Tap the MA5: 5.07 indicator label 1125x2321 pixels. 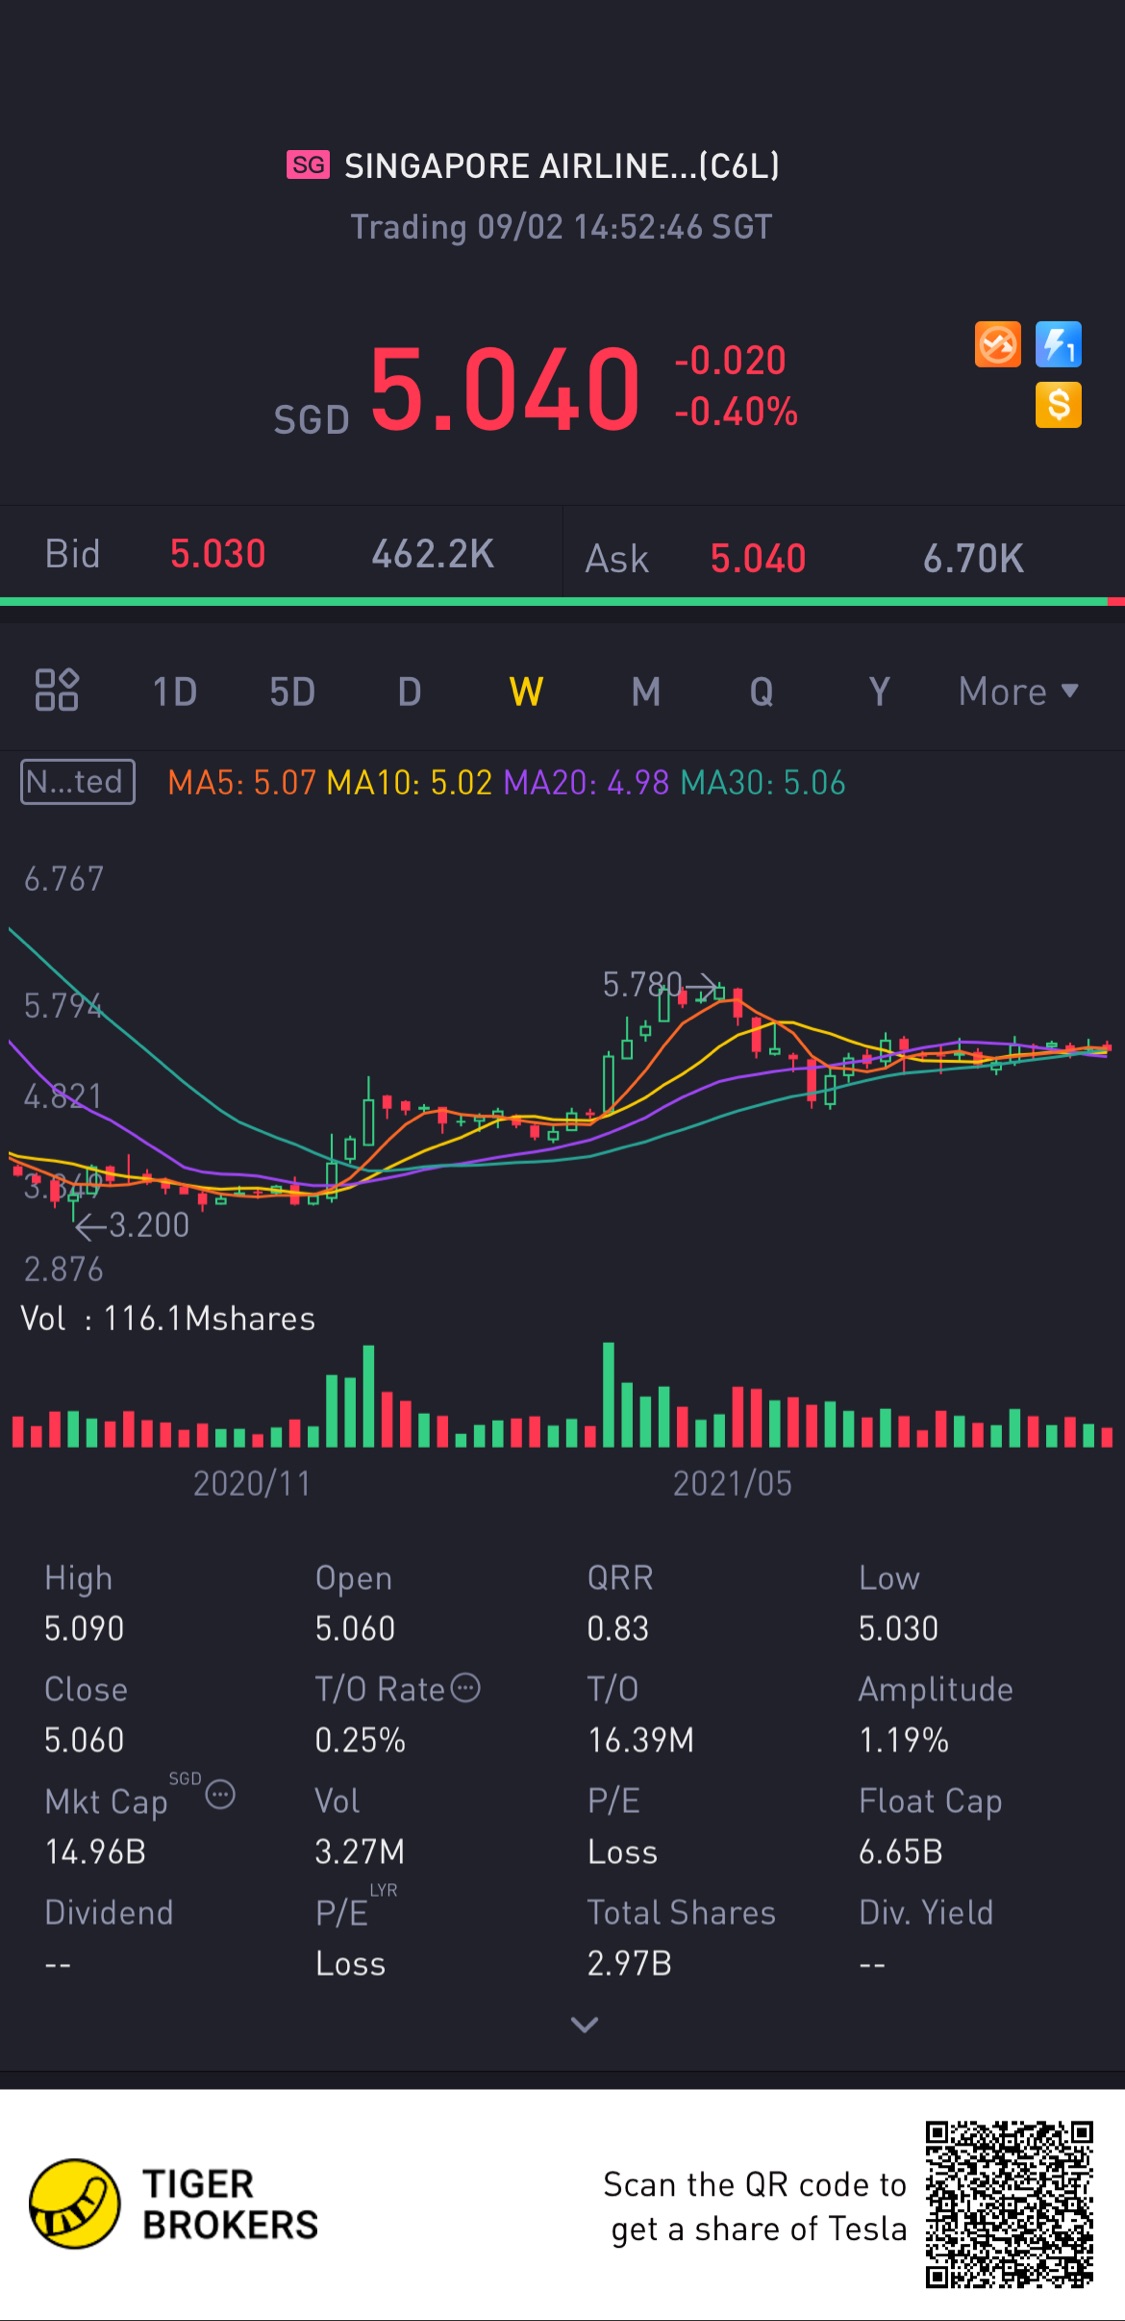(242, 782)
